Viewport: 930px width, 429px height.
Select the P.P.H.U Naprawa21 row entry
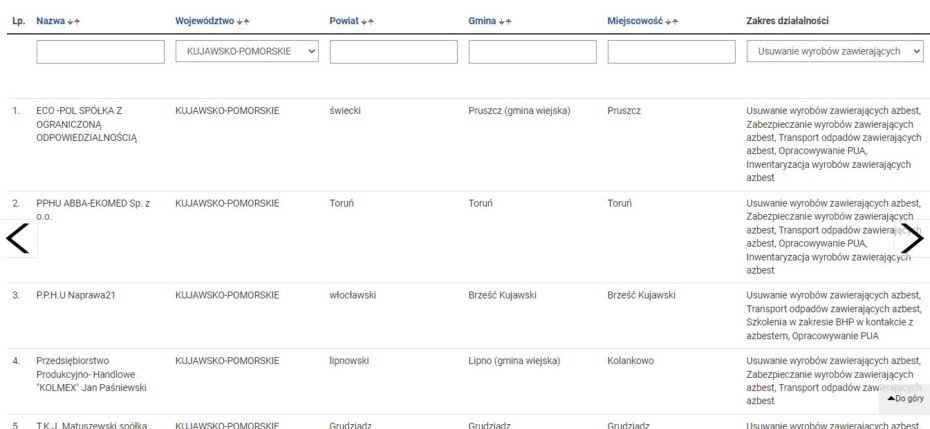tap(76, 295)
